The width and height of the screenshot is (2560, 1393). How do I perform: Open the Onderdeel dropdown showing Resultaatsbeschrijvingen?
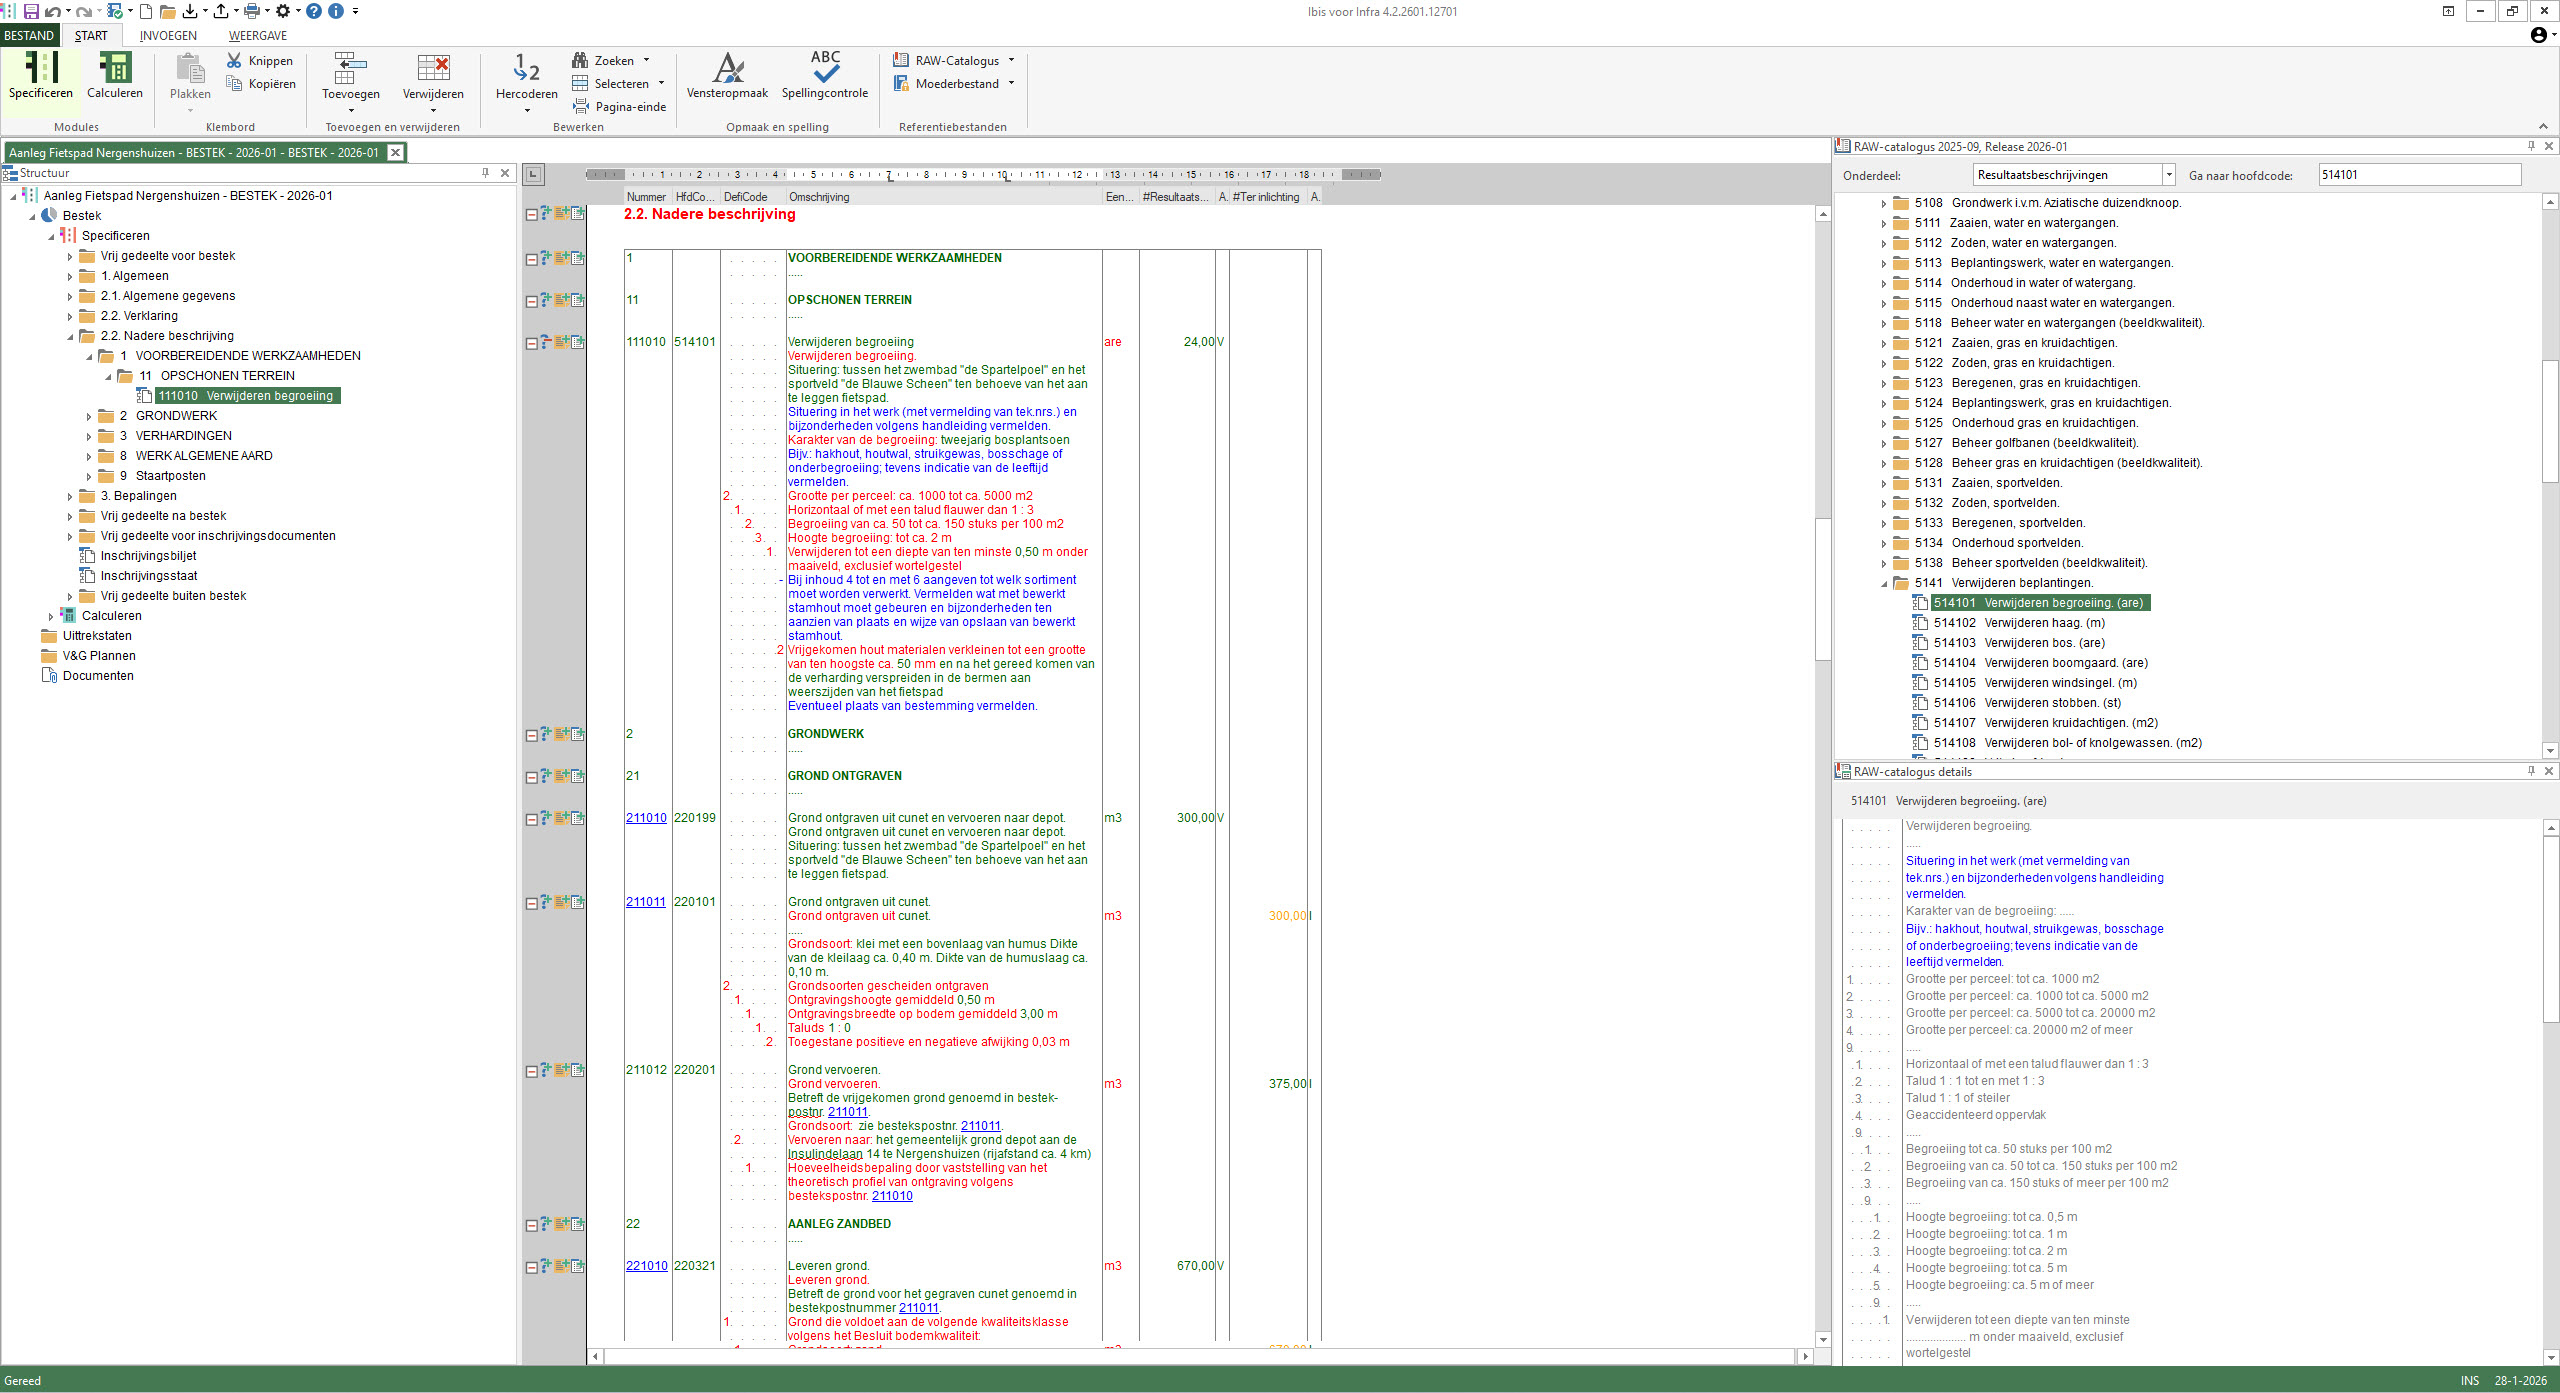tap(2168, 174)
